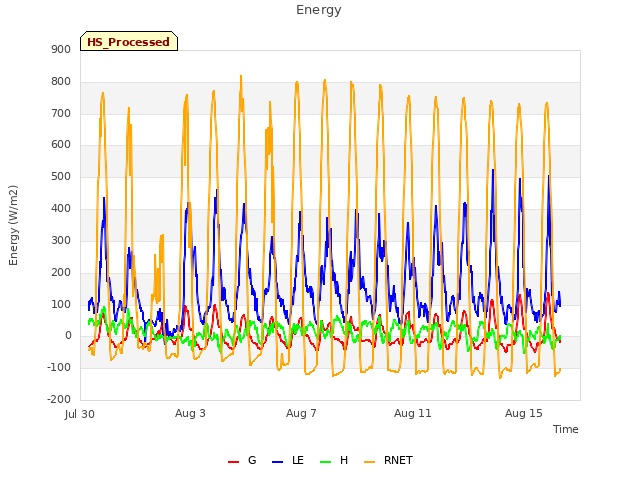640x480 pixels.
Task: Click the green H legend swatch
Action: pyautogui.click(x=326, y=462)
